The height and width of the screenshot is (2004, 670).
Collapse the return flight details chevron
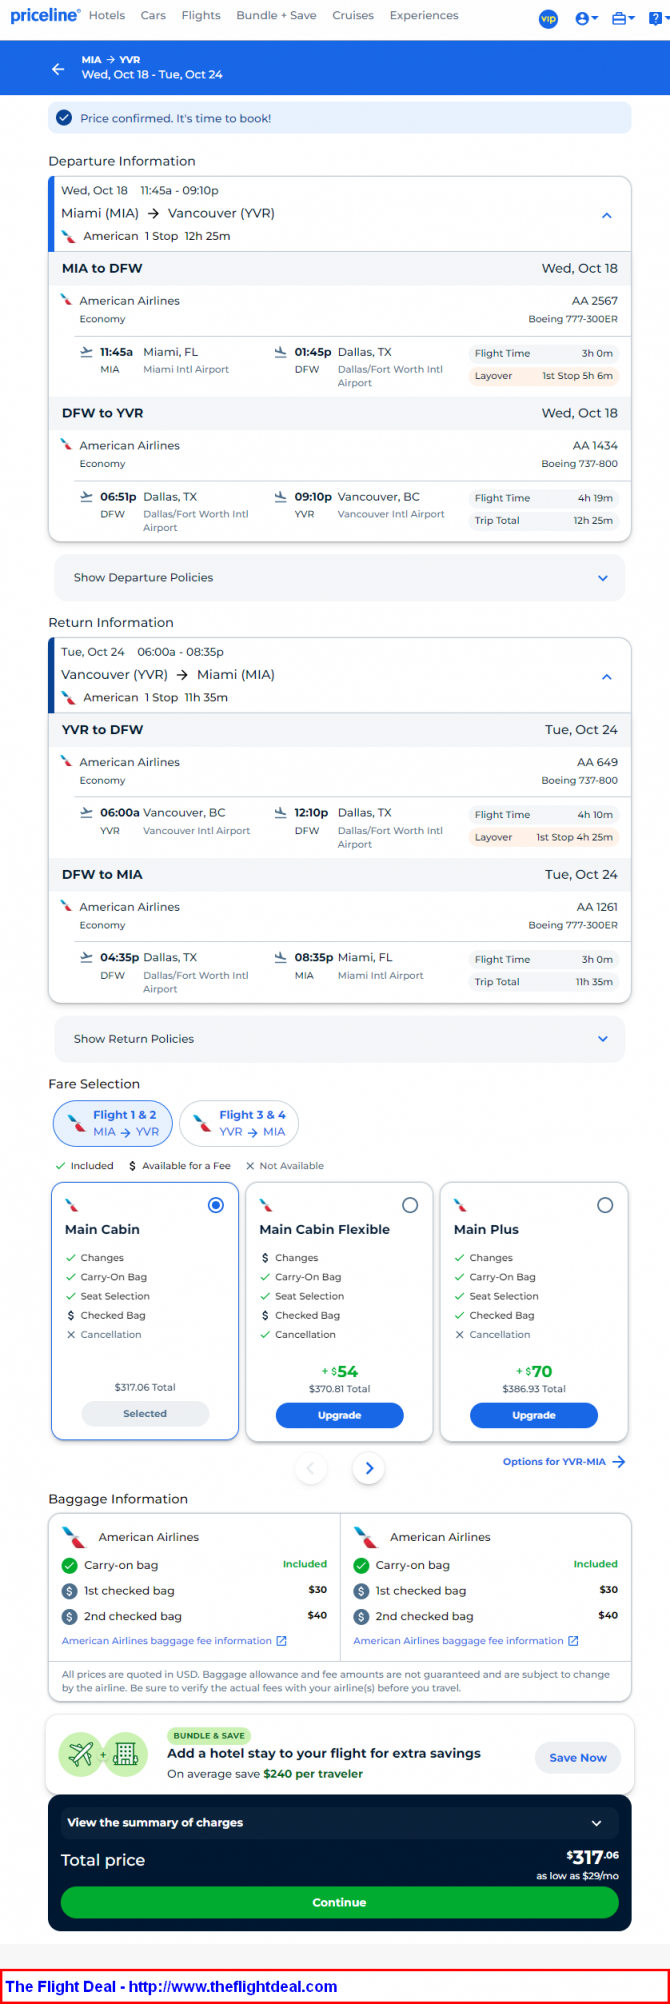606,676
